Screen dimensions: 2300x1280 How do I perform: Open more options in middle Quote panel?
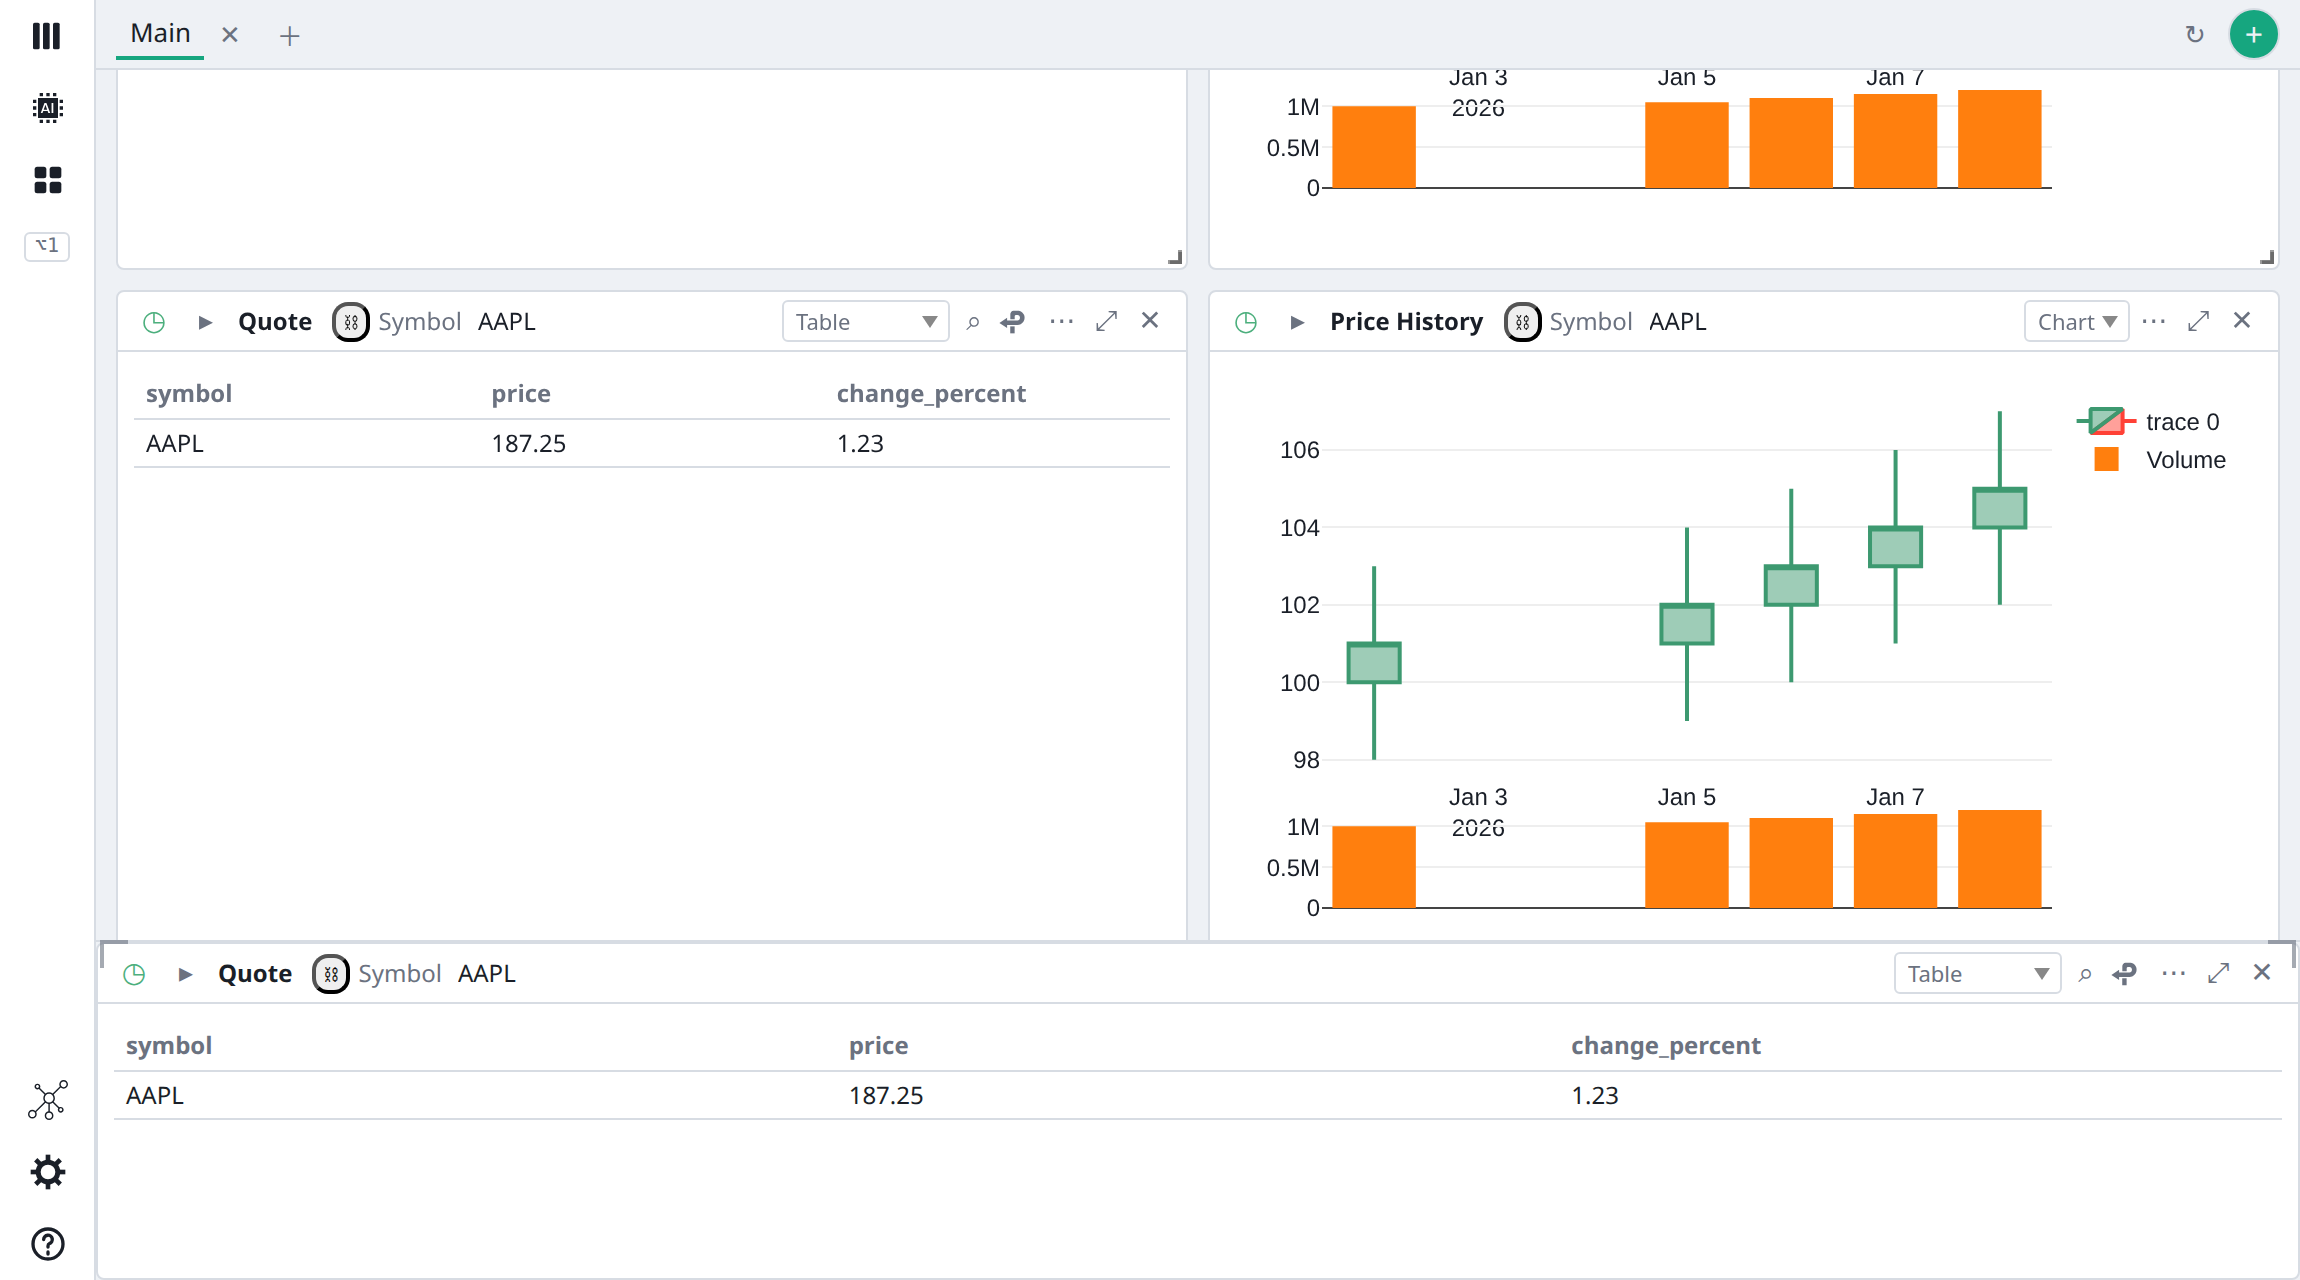tap(1061, 321)
